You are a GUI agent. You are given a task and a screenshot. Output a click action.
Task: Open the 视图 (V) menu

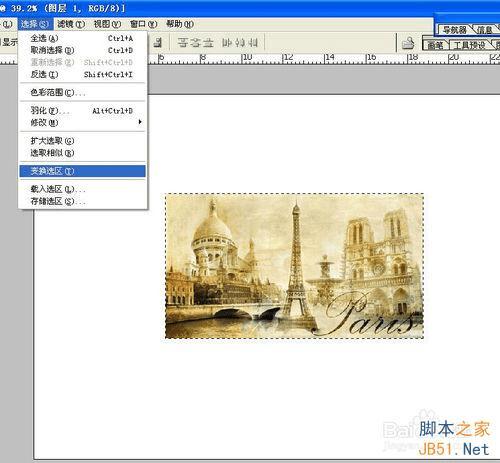107,24
